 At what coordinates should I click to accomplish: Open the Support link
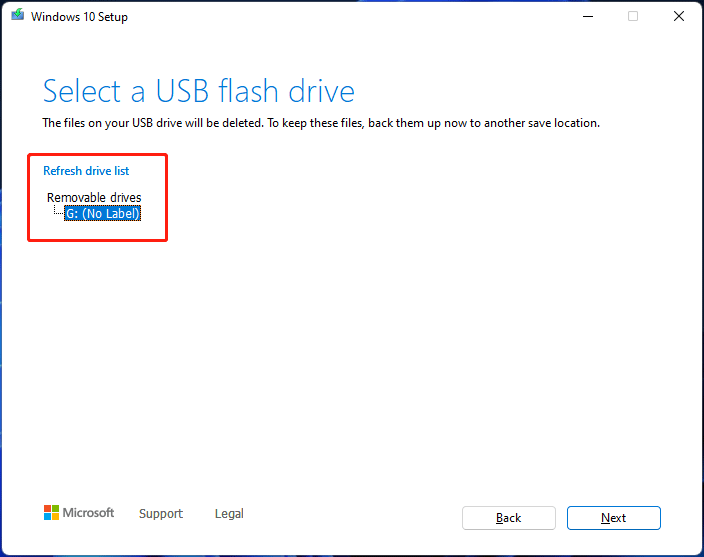(x=161, y=513)
